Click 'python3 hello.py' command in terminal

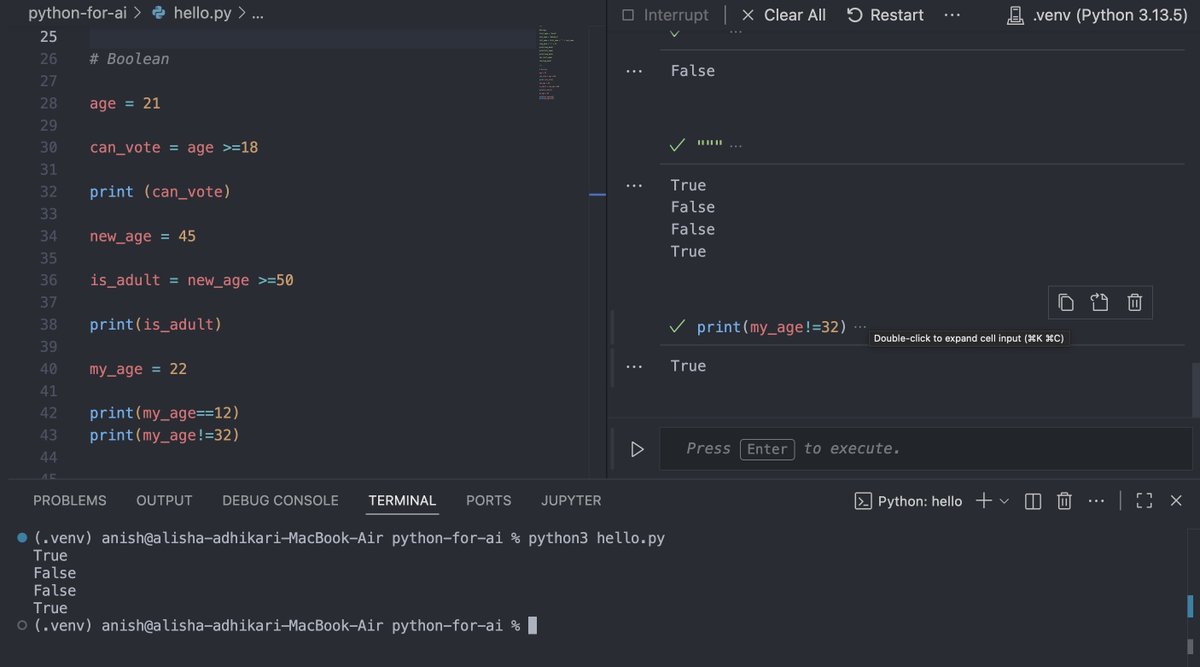point(596,538)
